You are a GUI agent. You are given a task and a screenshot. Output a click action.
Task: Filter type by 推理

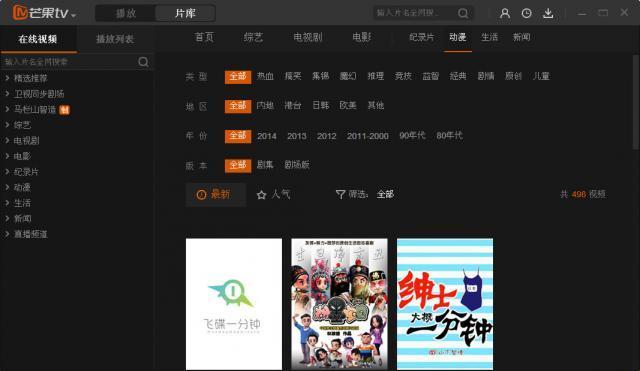tap(376, 76)
